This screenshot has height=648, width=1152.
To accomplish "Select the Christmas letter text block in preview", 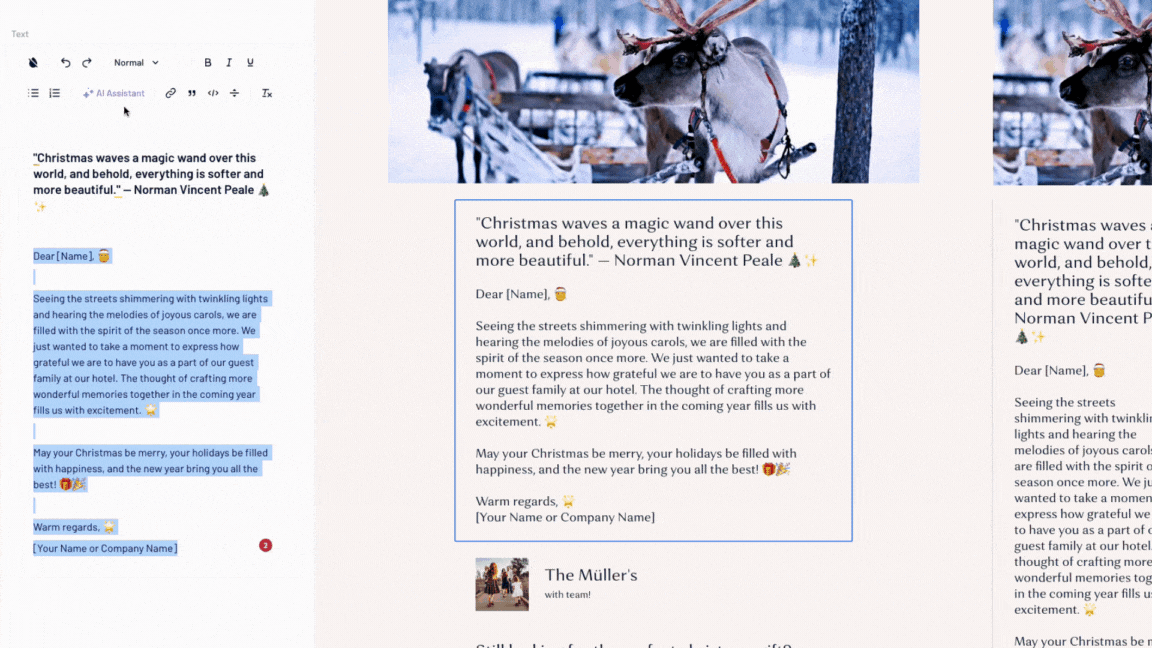I will [653, 370].
